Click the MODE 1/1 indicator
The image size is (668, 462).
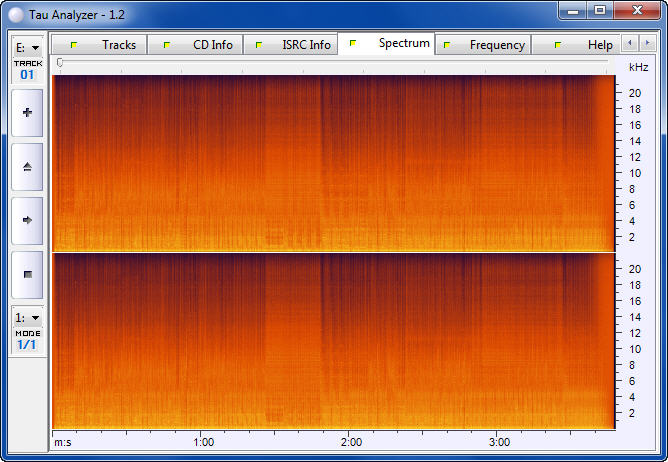pyautogui.click(x=27, y=340)
